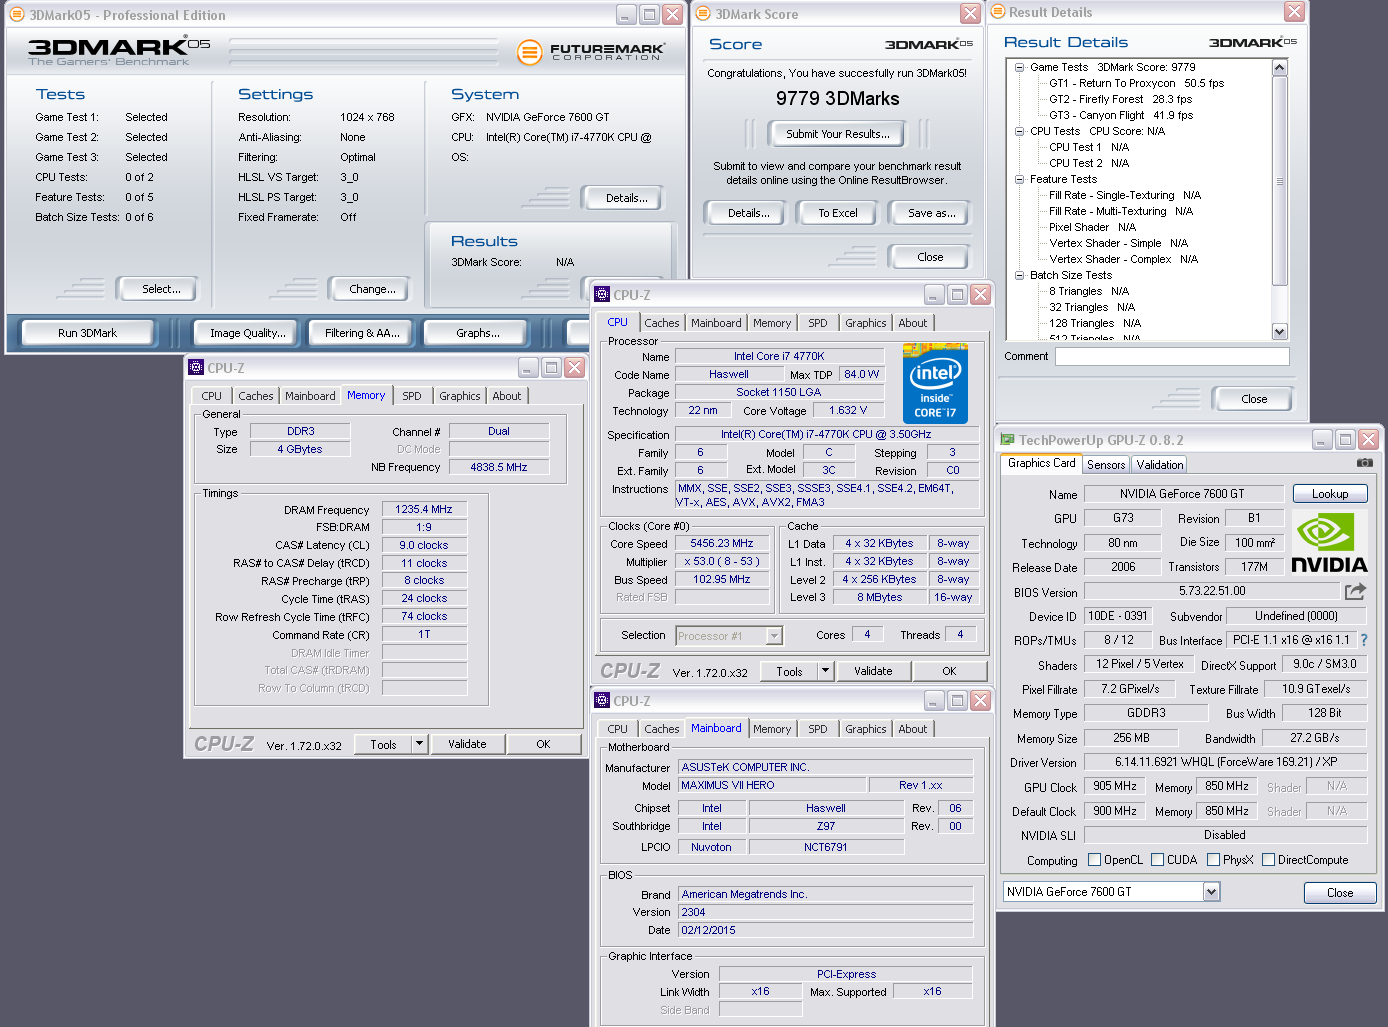Viewport: 1388px width, 1027px height.
Task: Enable the PhysX checkbox
Action: pos(1213,860)
